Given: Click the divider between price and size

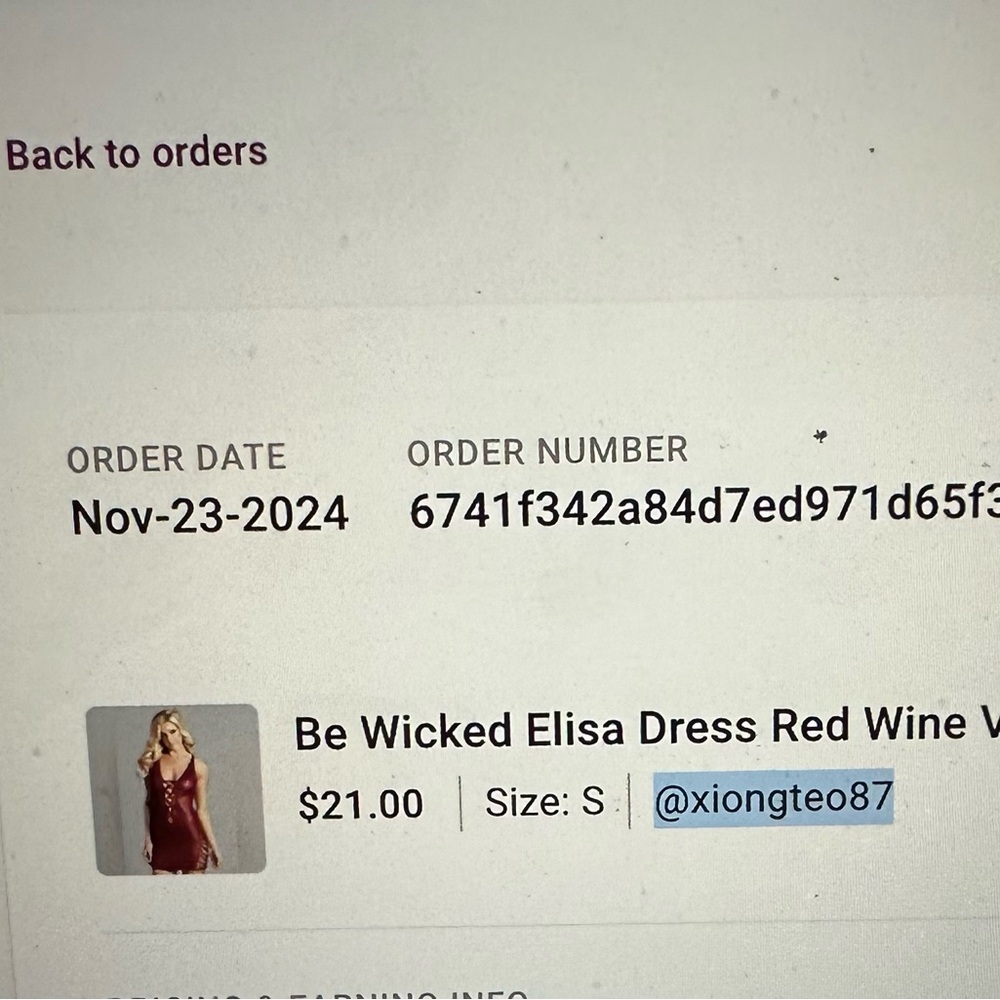Looking at the screenshot, I should 460,804.
